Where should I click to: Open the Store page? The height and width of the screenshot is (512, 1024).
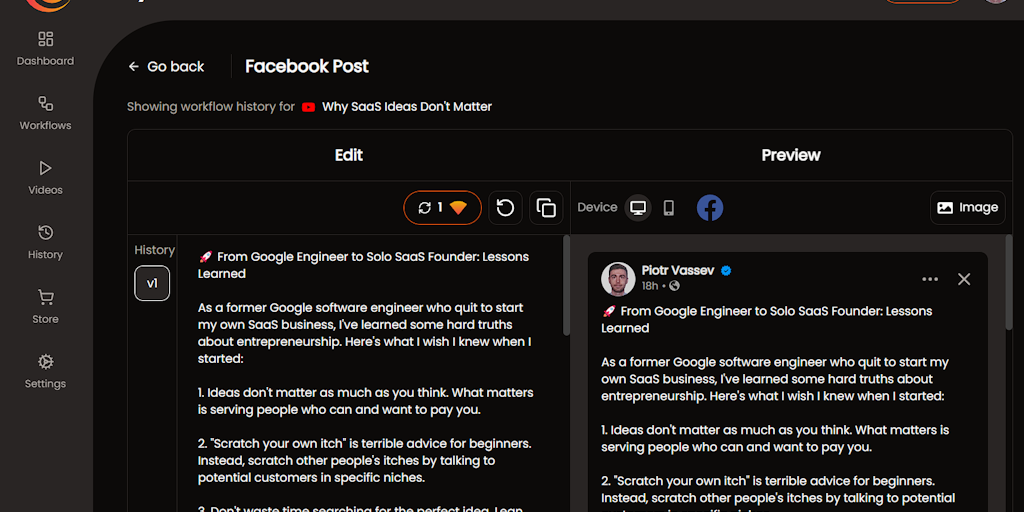pyautogui.click(x=45, y=308)
